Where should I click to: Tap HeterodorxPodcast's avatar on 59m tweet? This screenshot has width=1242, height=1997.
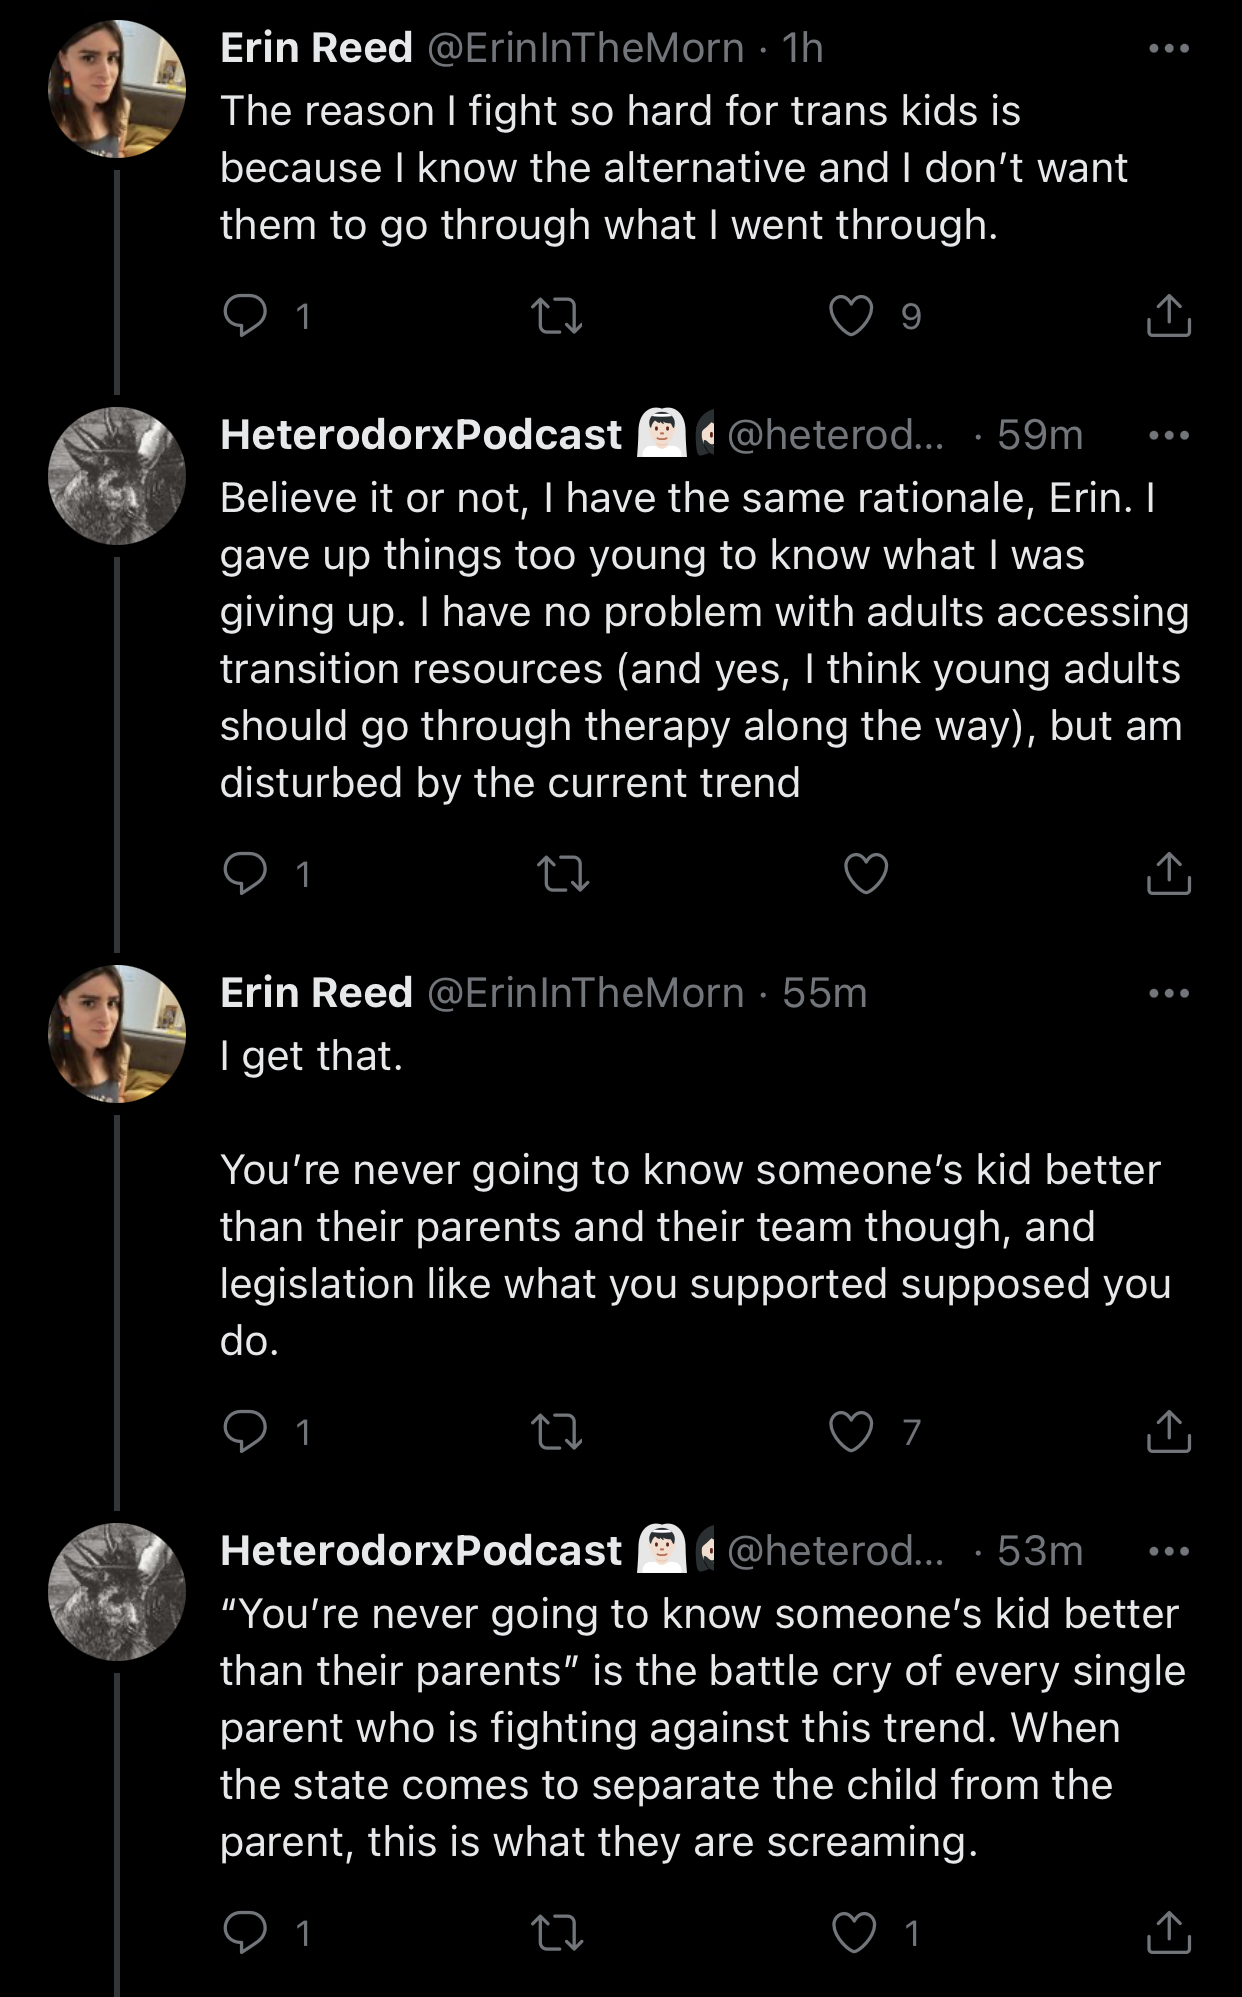[117, 476]
